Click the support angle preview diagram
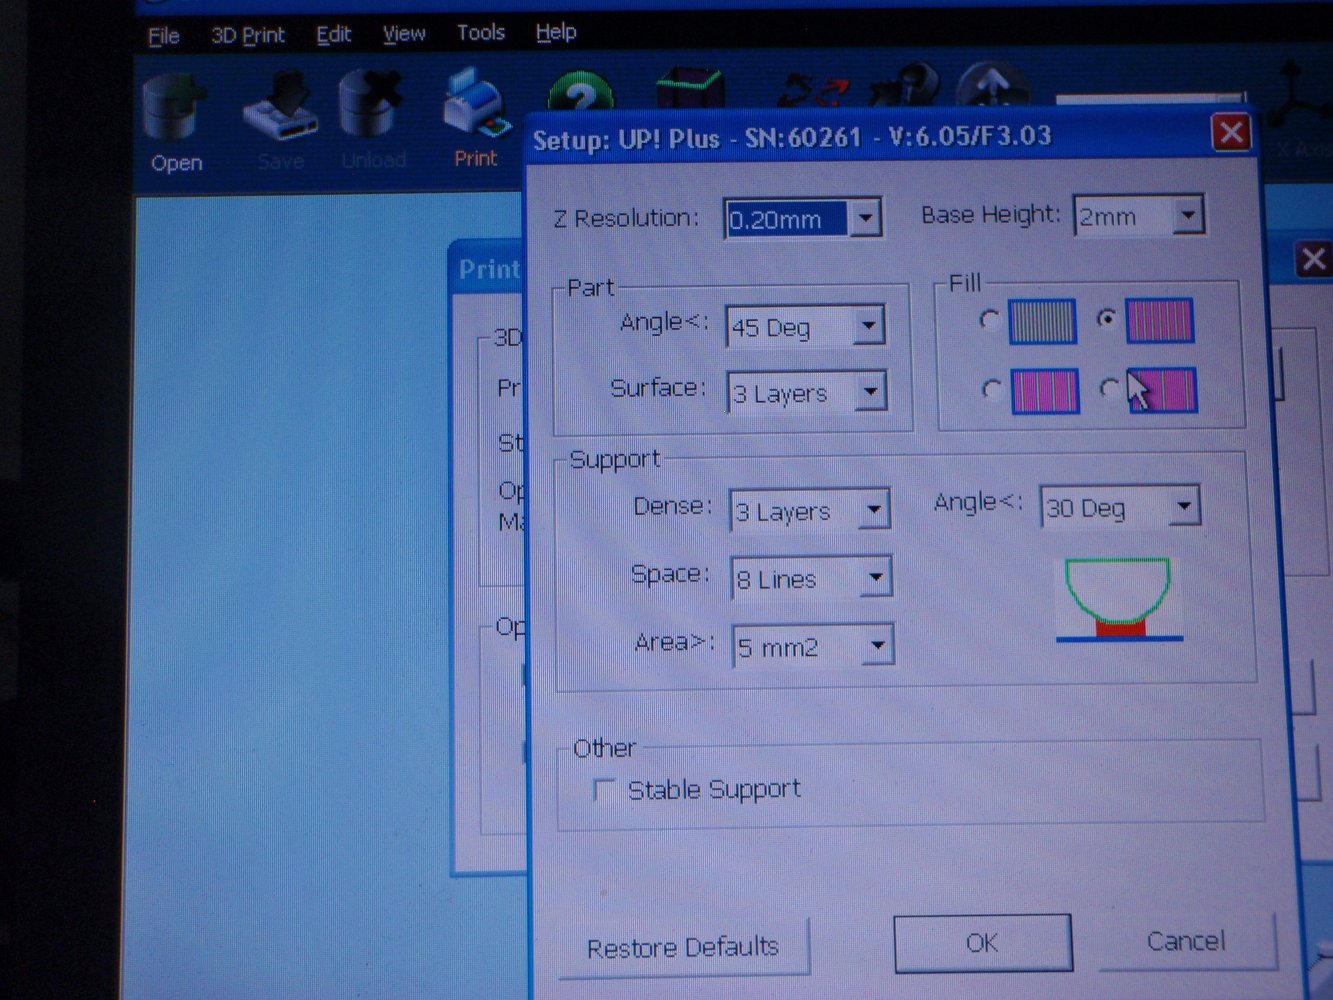Viewport: 1333px width, 1000px height. 1119,600
